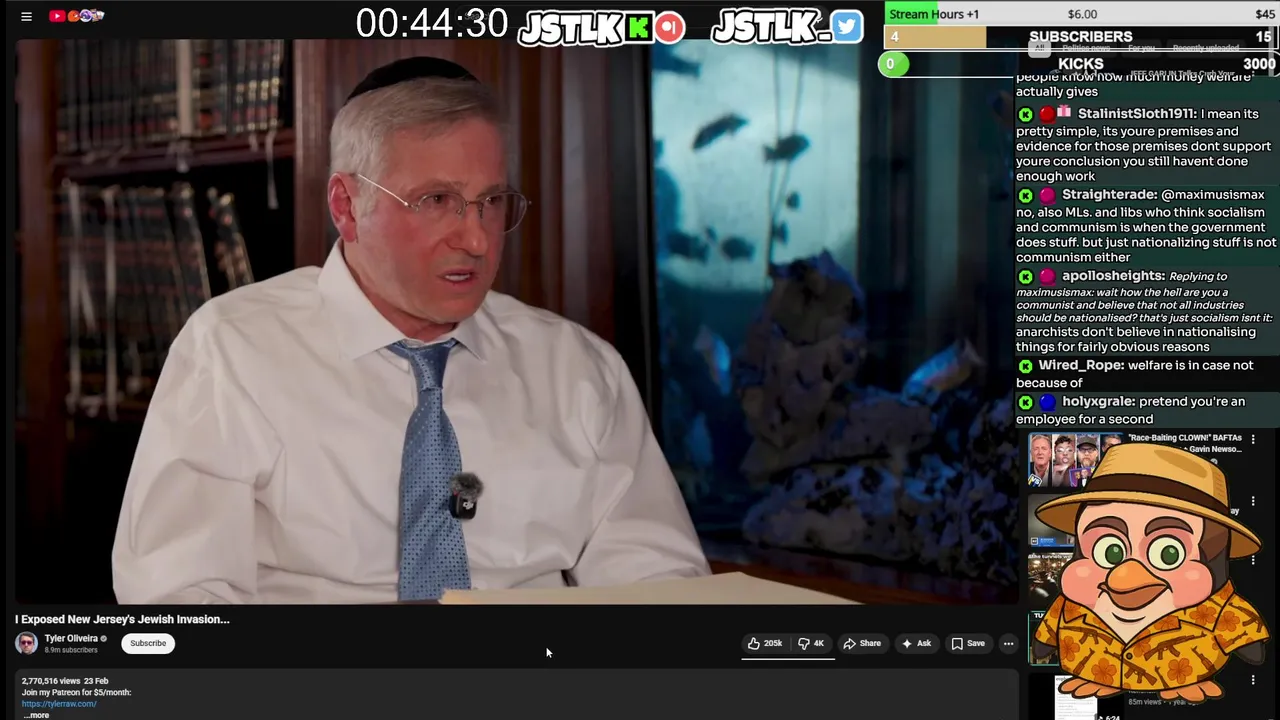Expand description with ...more
This screenshot has width=1280, height=720.
coord(36,715)
